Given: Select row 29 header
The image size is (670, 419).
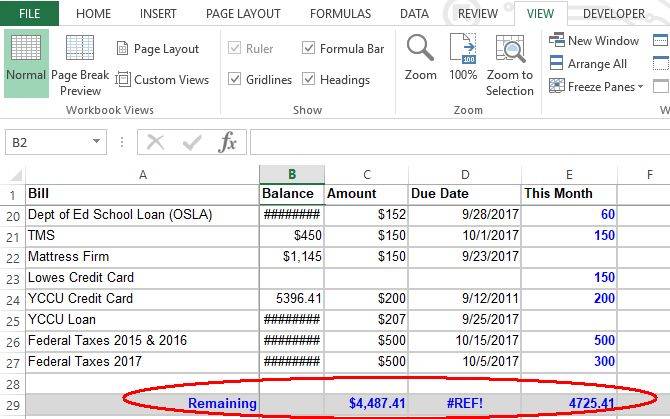Looking at the screenshot, I should (13, 404).
